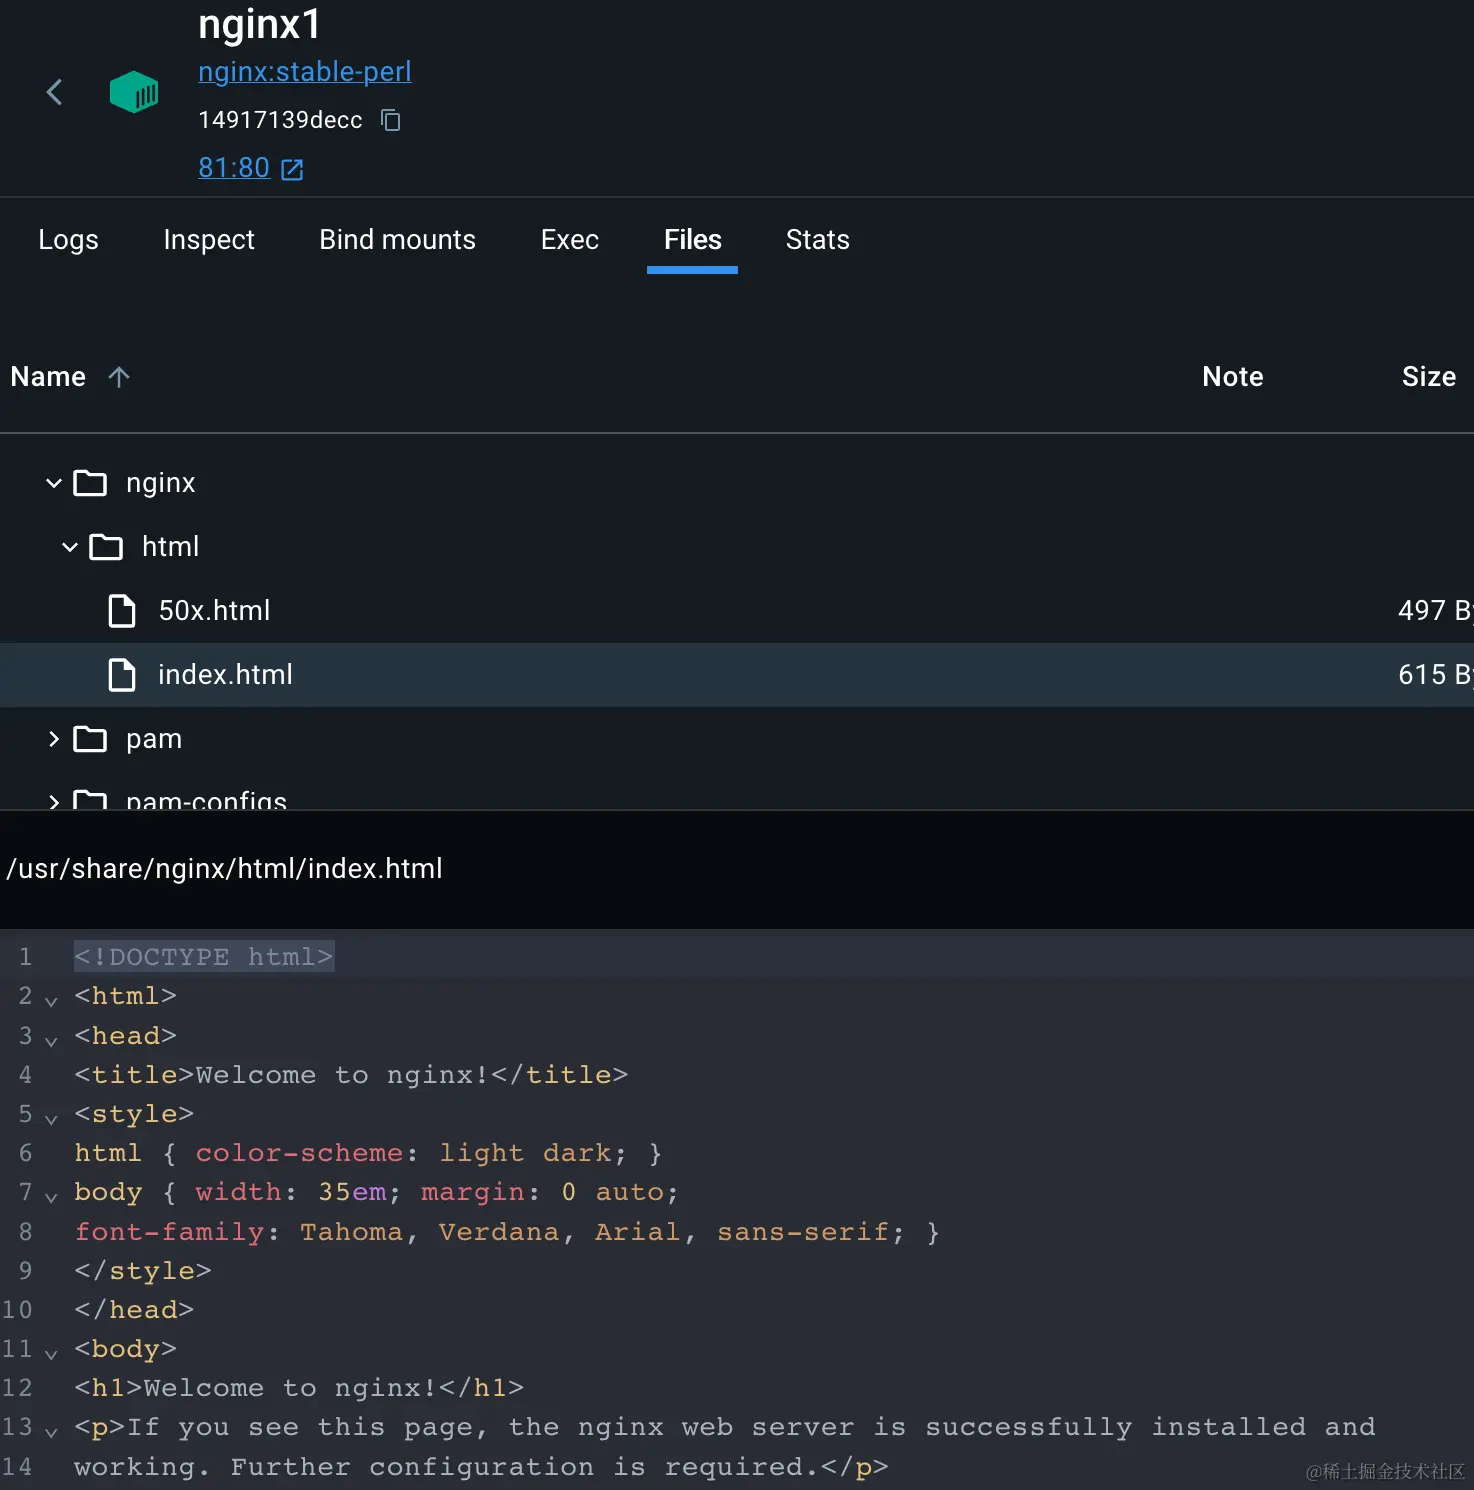Click the html folder icon
The height and width of the screenshot is (1490, 1474).
click(x=106, y=547)
